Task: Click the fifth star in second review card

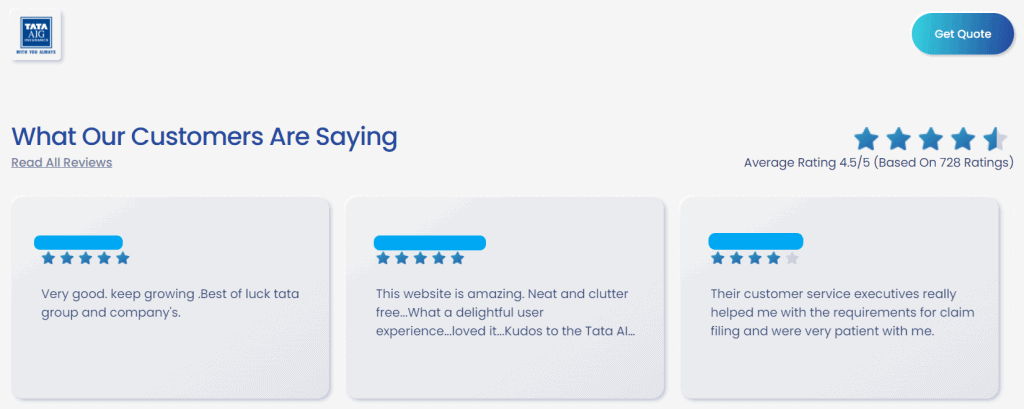Action: (x=457, y=258)
